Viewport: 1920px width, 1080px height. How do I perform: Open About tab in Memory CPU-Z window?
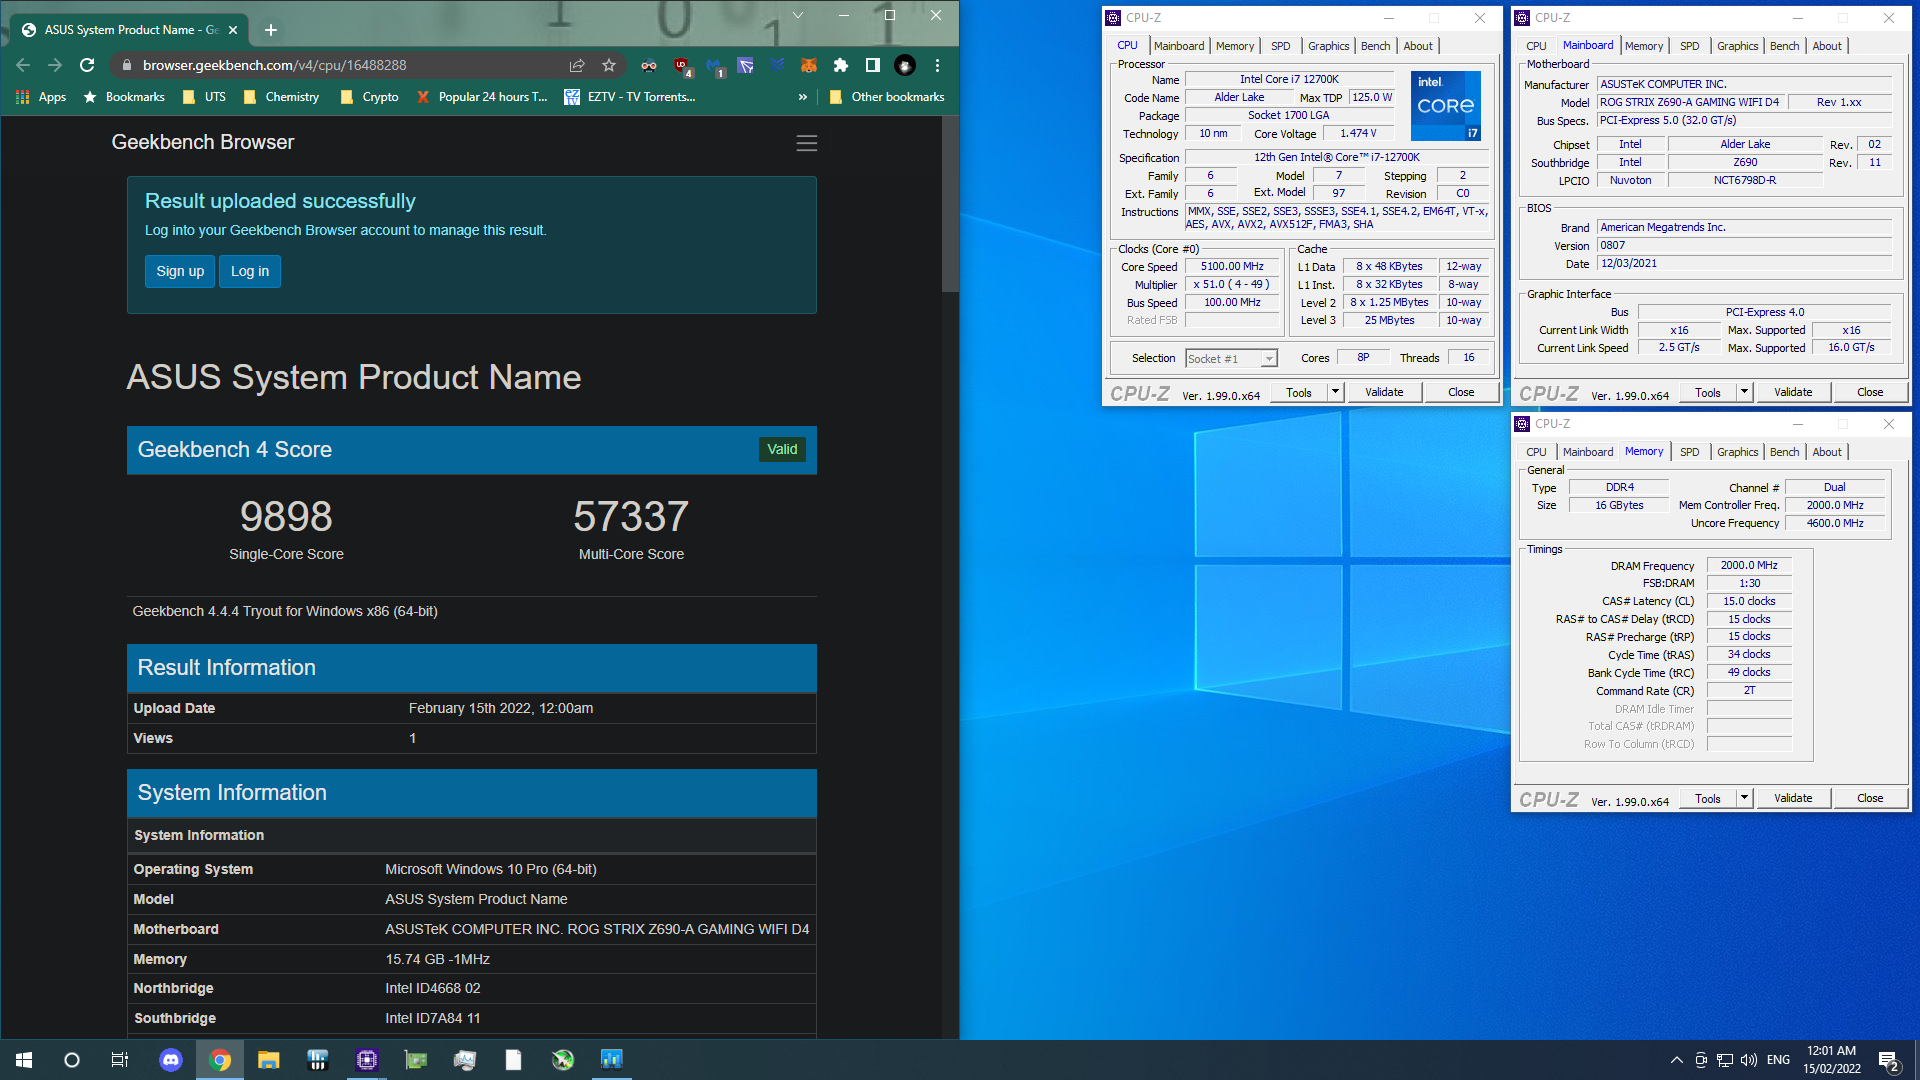[1827, 452]
